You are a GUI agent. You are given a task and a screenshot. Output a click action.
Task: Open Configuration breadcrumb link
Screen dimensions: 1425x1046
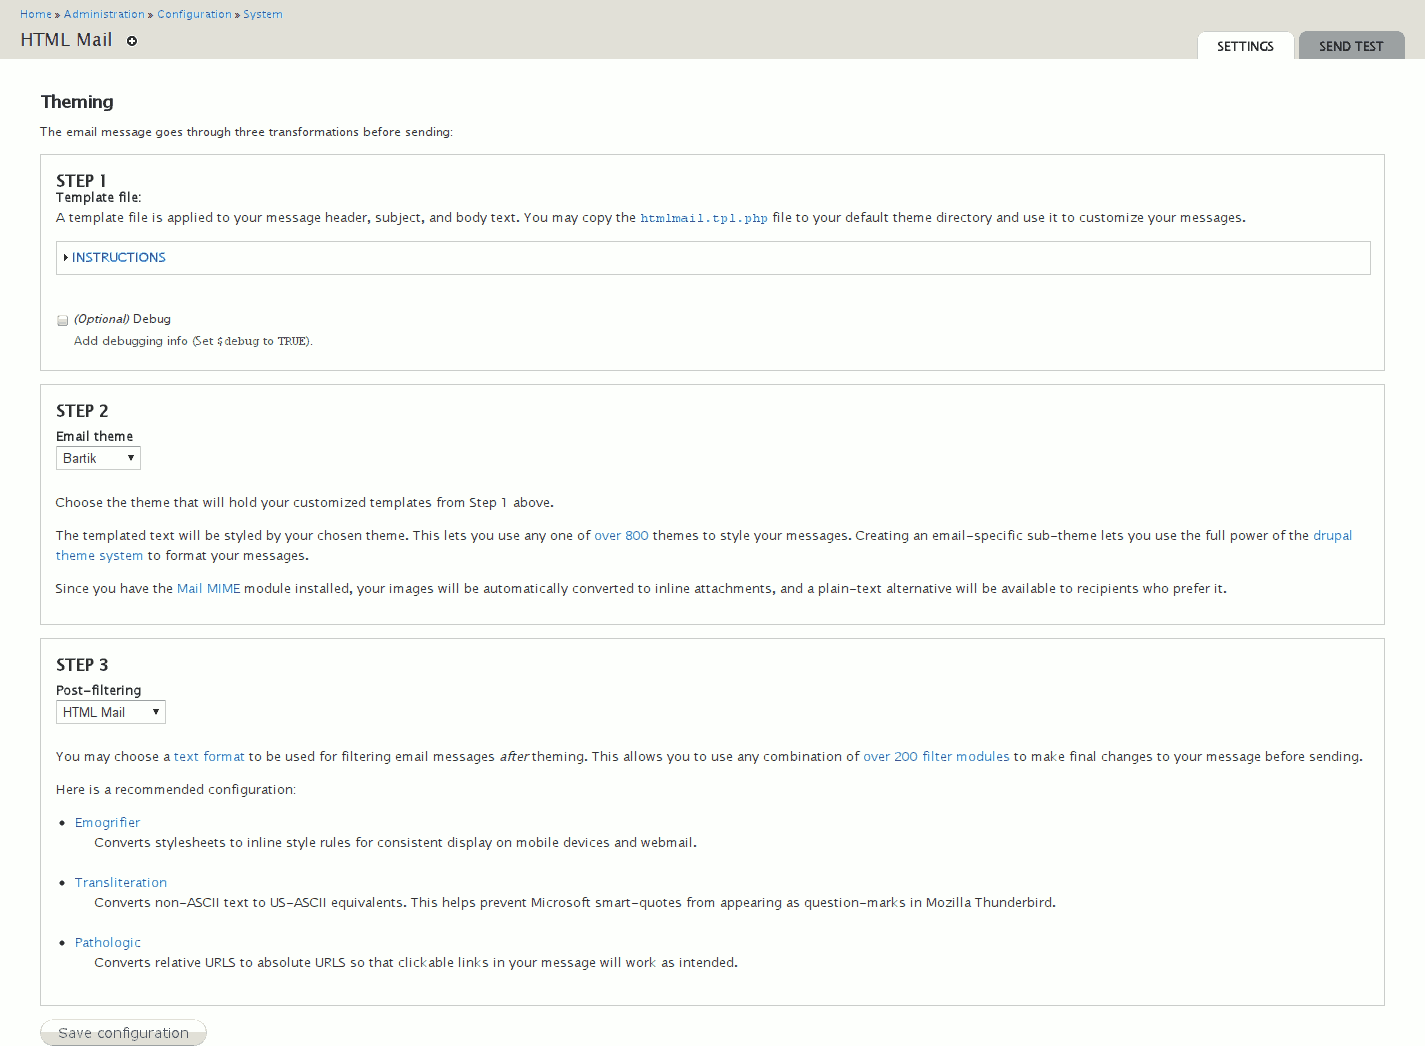pyautogui.click(x=194, y=14)
